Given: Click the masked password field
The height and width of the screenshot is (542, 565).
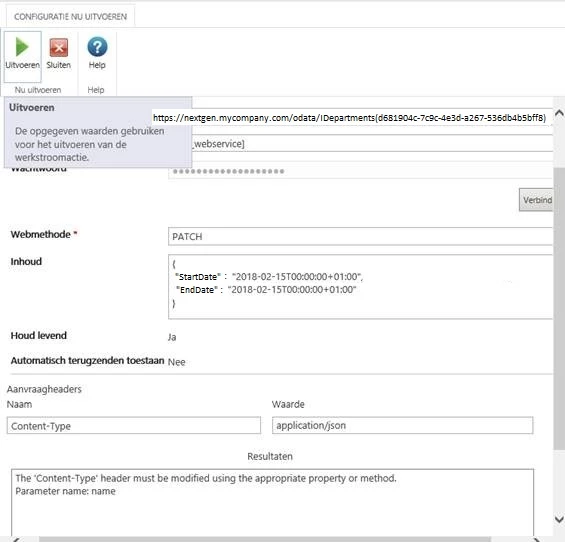Looking at the screenshot, I should point(360,171).
